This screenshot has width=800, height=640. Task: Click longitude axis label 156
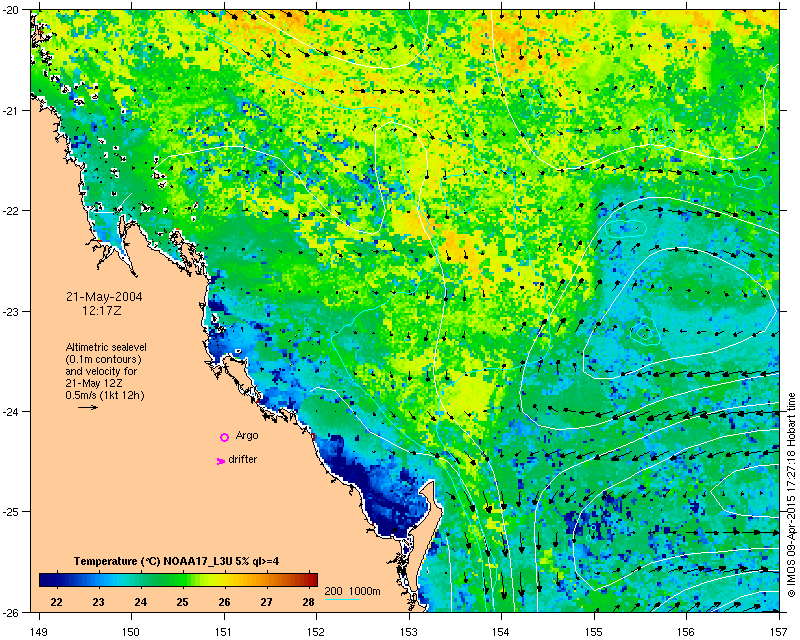(x=686, y=632)
